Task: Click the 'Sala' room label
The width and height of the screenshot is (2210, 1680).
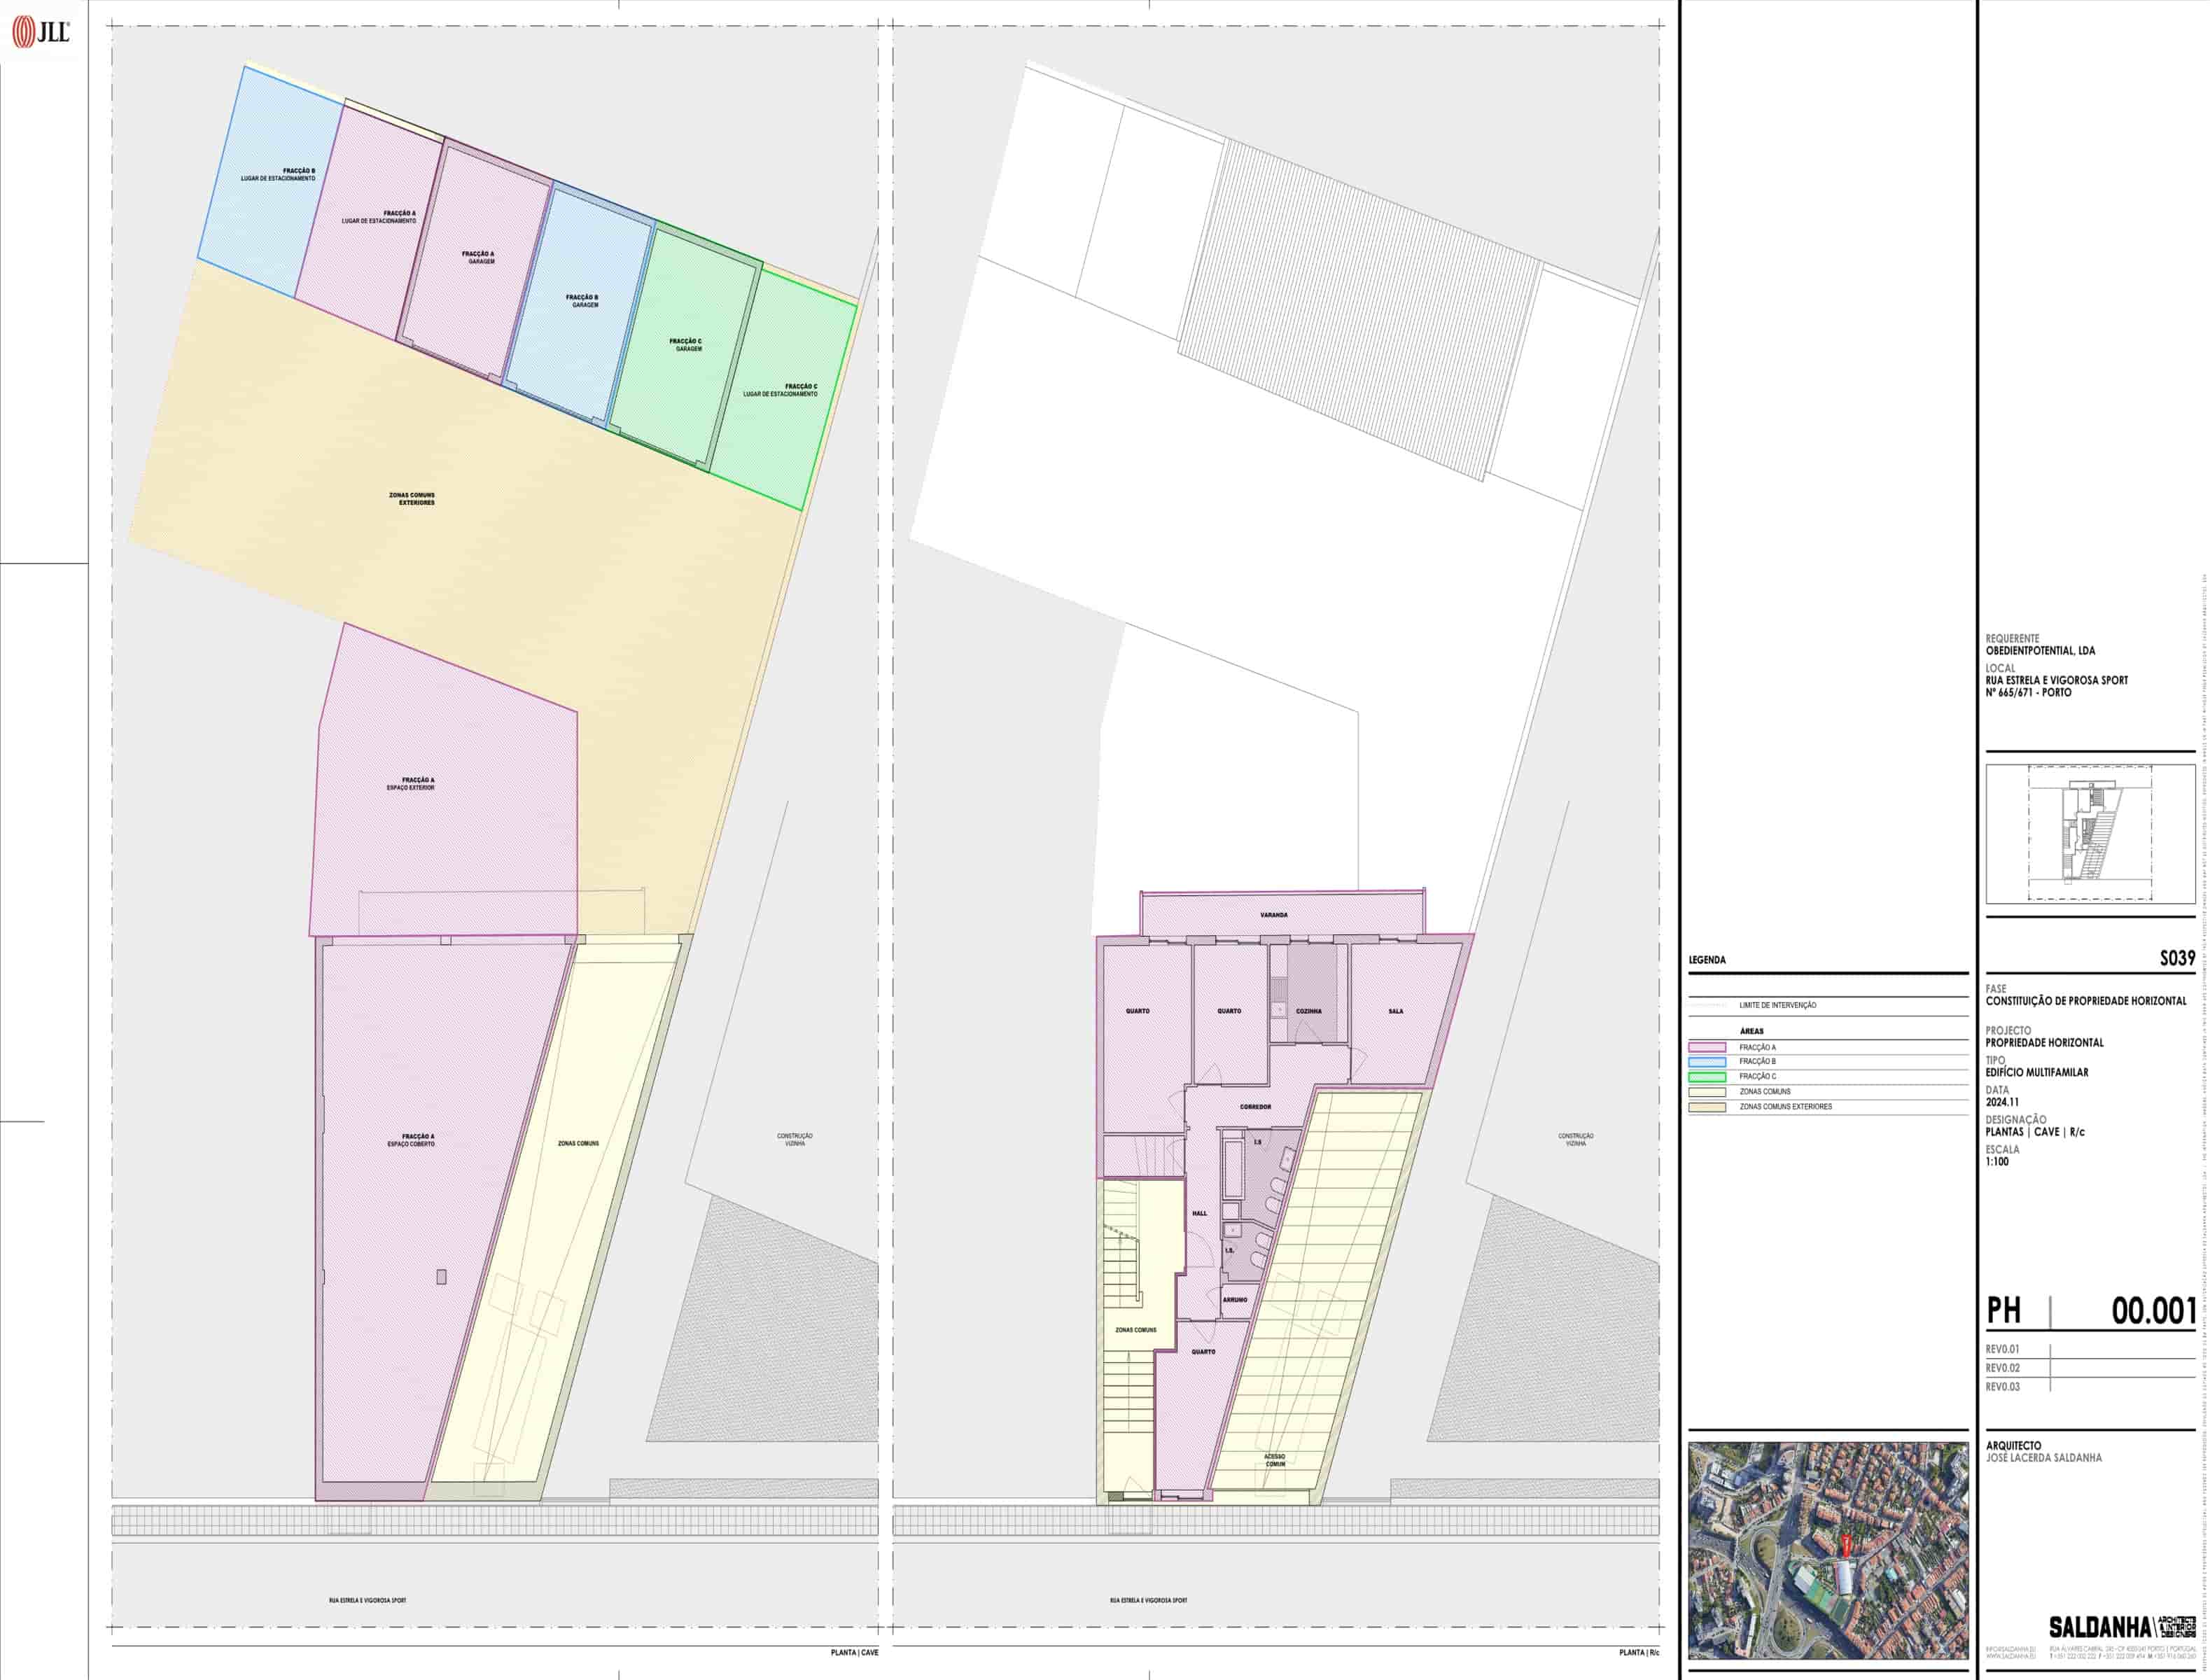Action: (1395, 1011)
